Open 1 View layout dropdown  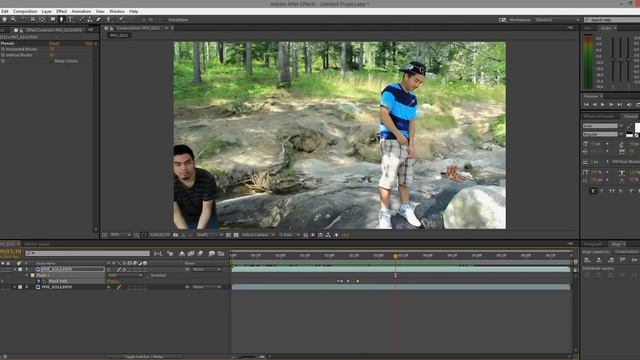click(x=290, y=235)
